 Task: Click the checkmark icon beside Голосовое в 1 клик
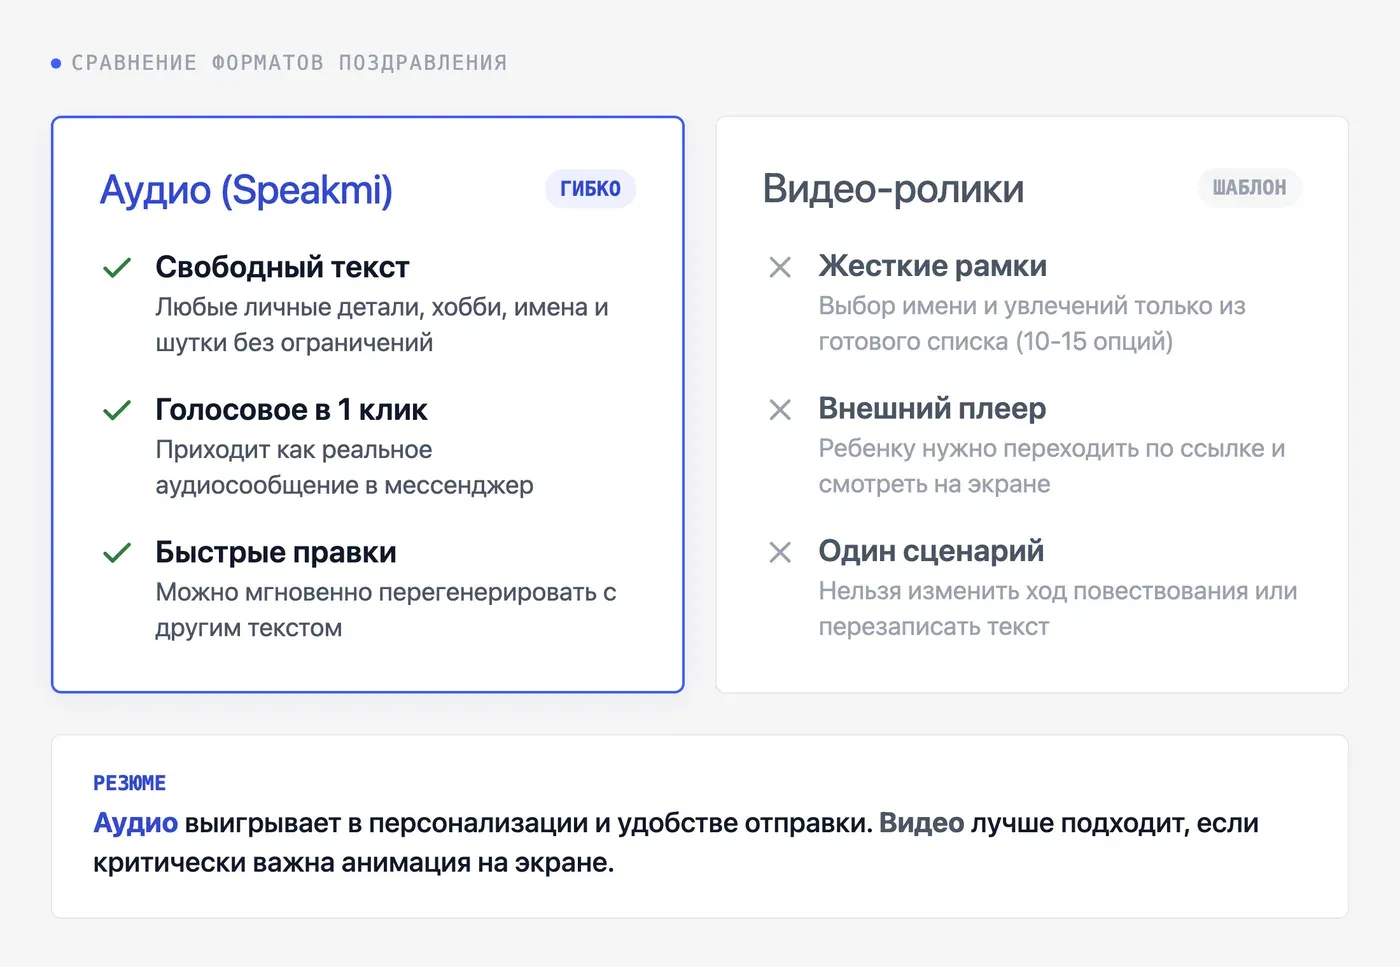117,410
